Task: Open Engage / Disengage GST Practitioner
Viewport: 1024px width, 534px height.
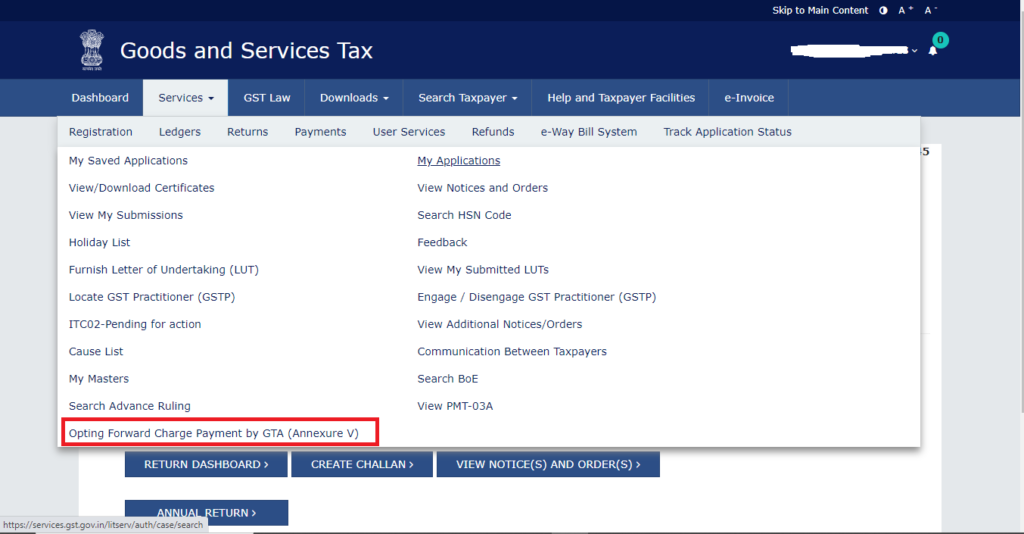Action: (x=537, y=297)
